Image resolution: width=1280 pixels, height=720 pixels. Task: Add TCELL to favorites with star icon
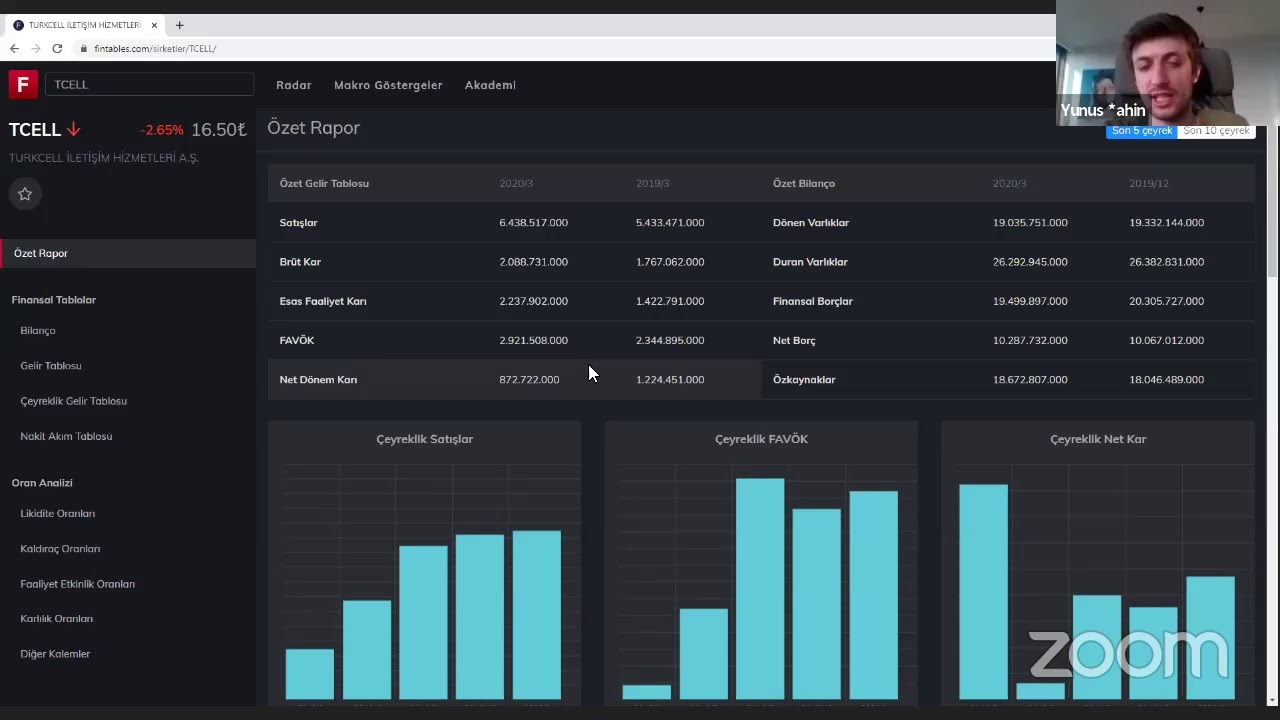[x=25, y=194]
